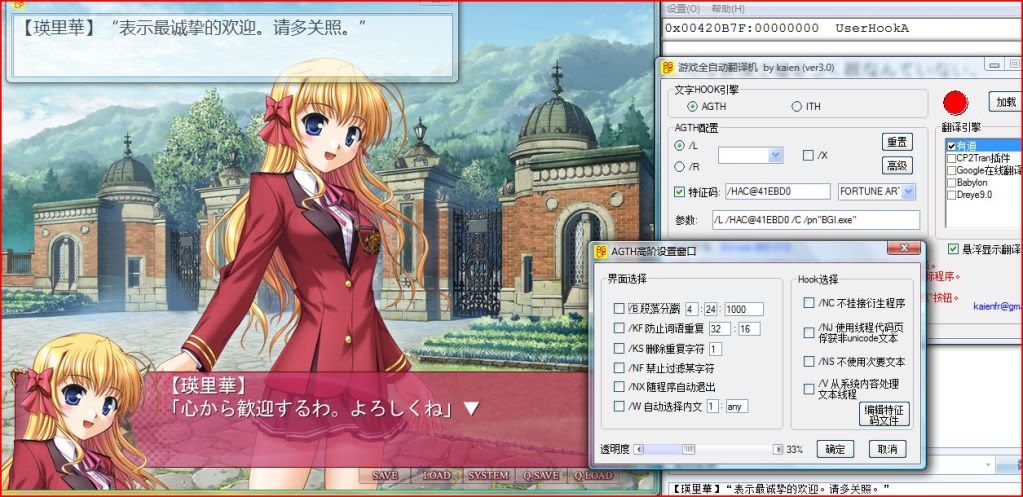Check Google在线翻译 engine
The height and width of the screenshot is (497, 1023).
952,170
